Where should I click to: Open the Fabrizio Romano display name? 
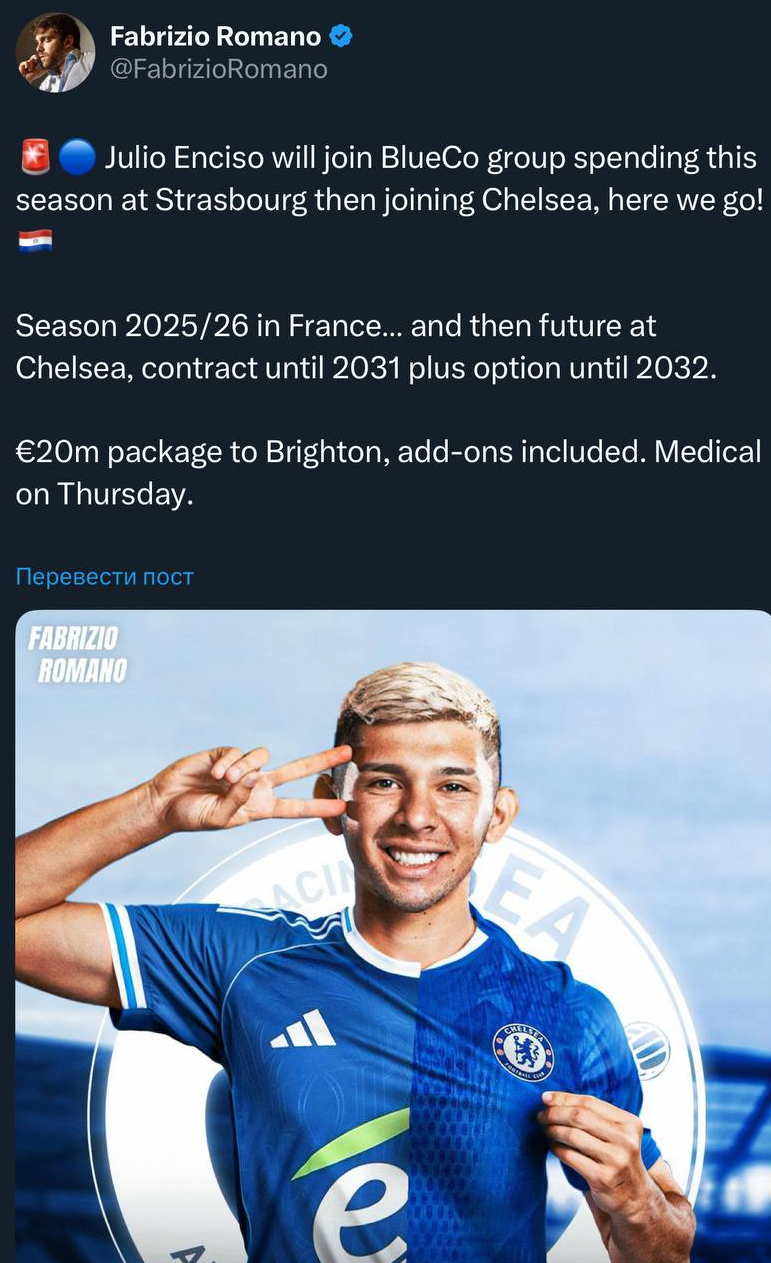[215, 37]
